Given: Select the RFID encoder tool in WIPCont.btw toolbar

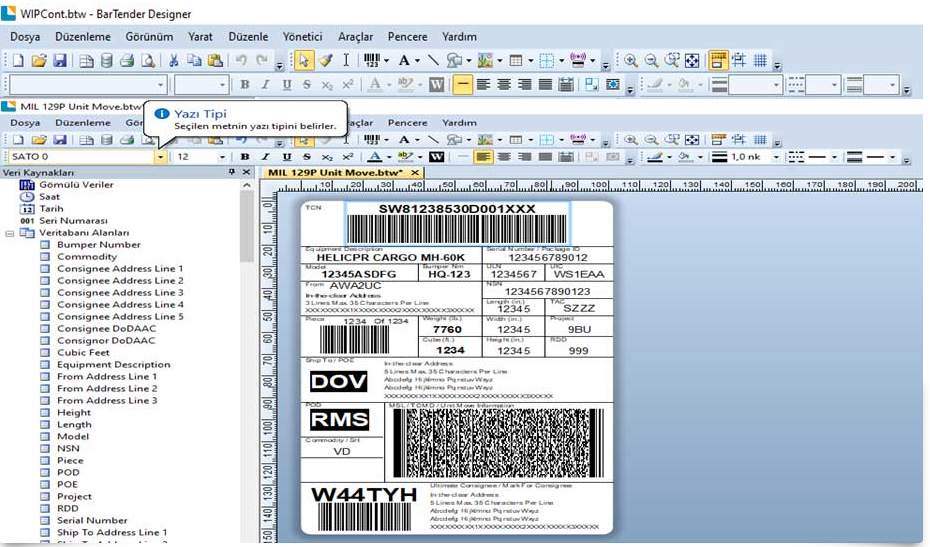Looking at the screenshot, I should 578,61.
